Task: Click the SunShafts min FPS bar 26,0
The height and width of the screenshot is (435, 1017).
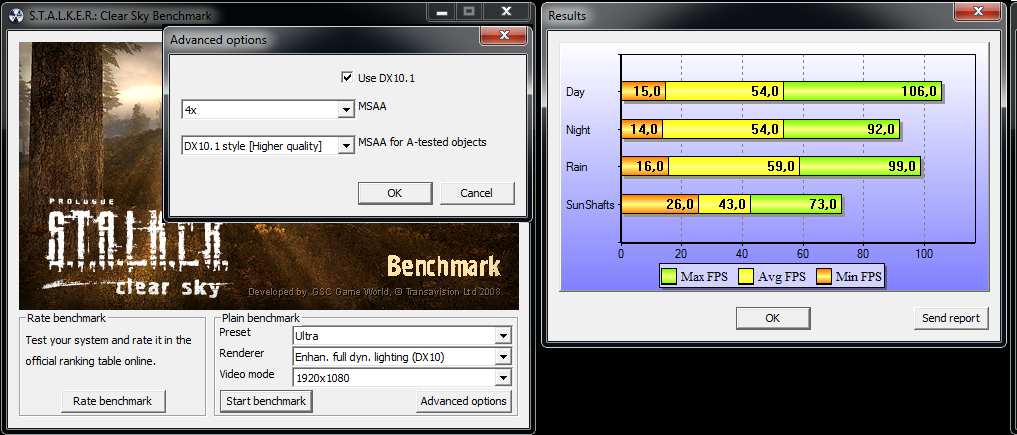Action: tap(660, 205)
